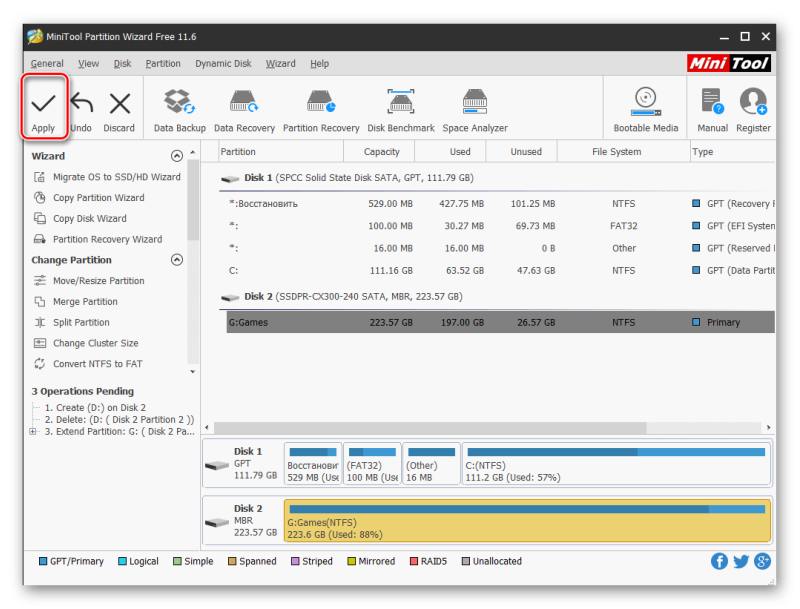Open the Twitter share icon
The image size is (800, 609).
pos(741,562)
